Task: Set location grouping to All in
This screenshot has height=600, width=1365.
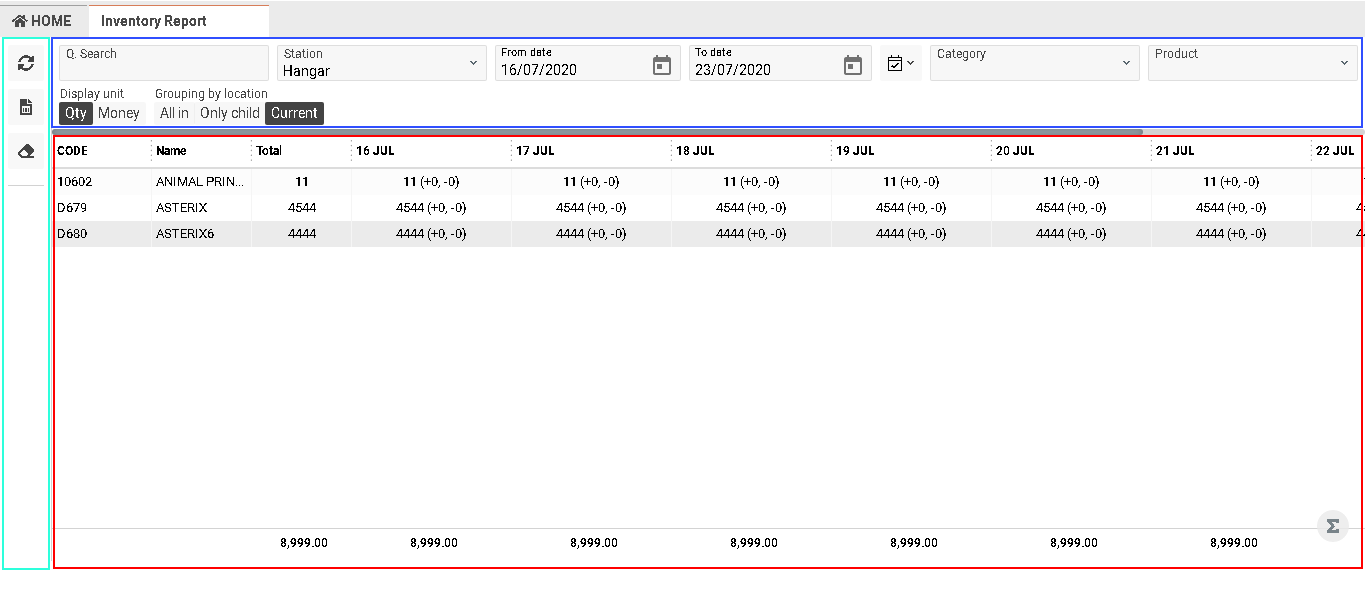Action: 174,113
